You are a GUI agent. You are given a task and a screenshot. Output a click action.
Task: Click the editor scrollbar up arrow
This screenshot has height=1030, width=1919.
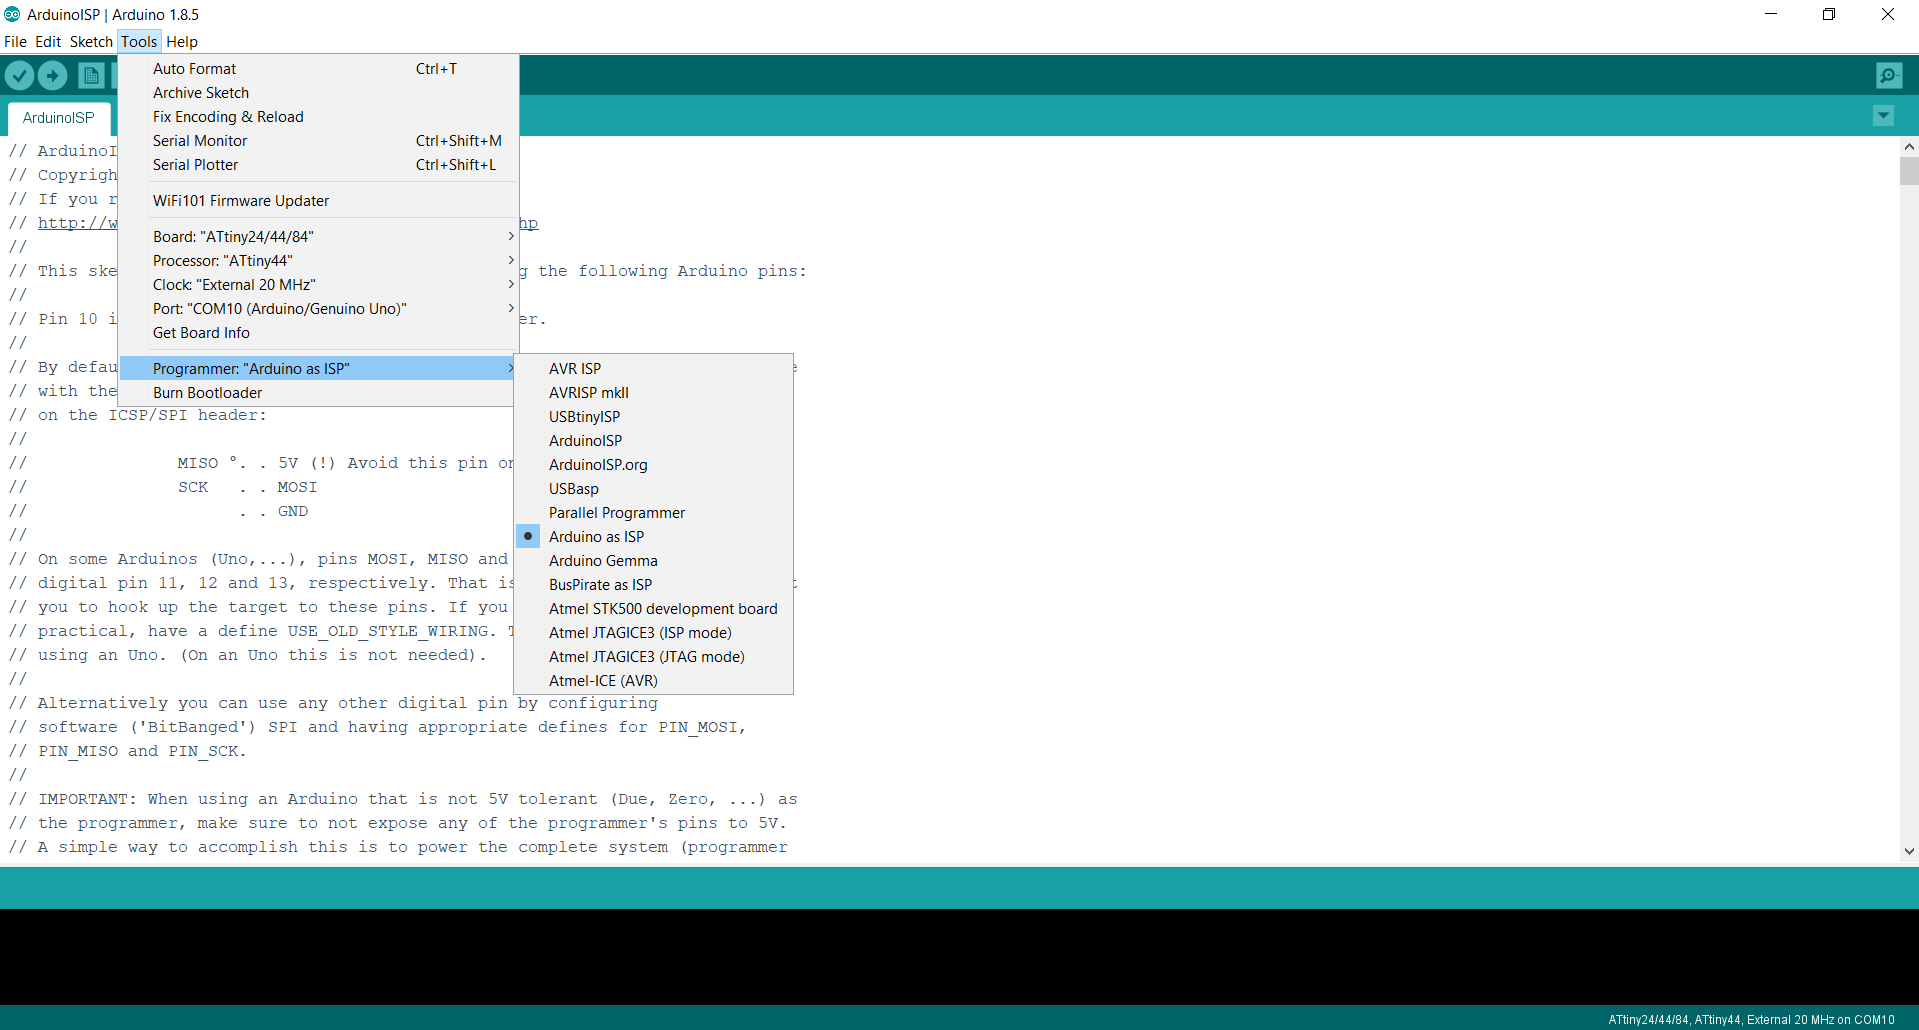click(1909, 146)
